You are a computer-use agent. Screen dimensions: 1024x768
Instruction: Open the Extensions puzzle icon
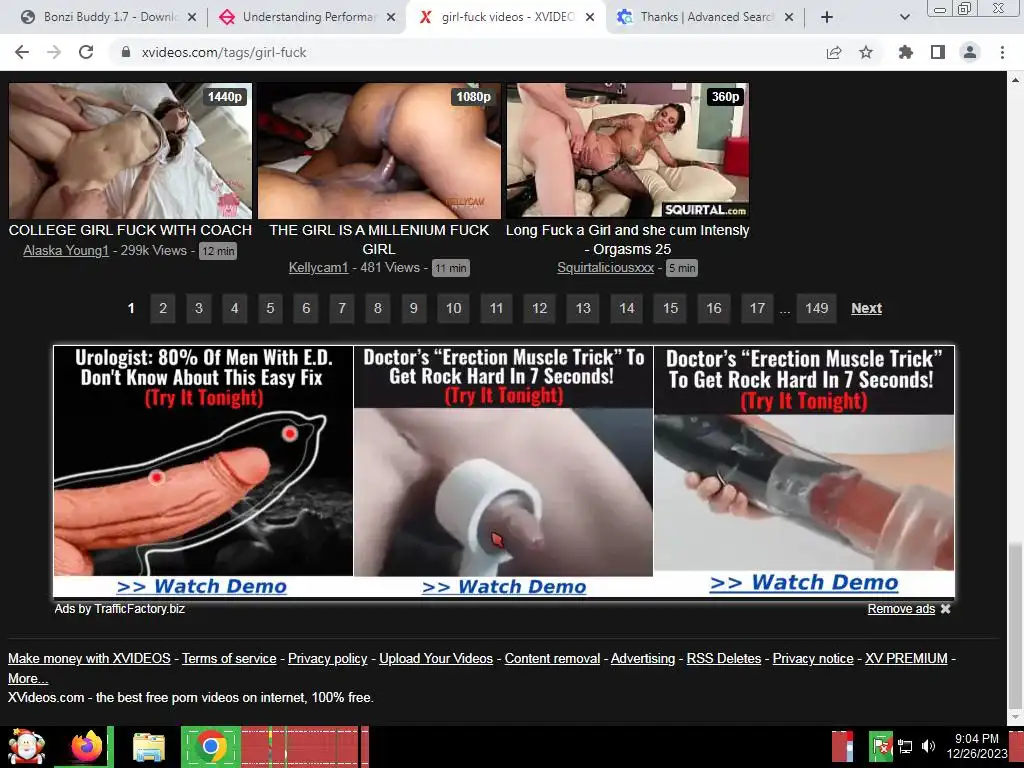tap(906, 52)
